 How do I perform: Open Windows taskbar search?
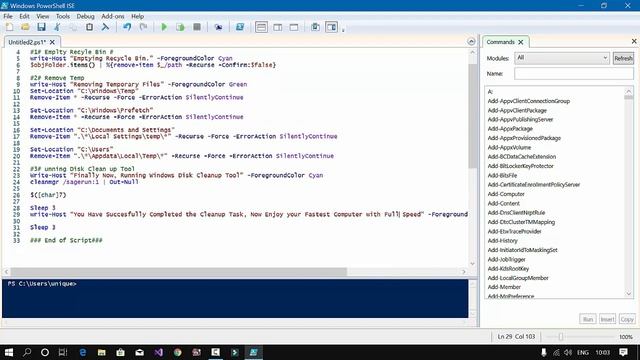click(27, 352)
